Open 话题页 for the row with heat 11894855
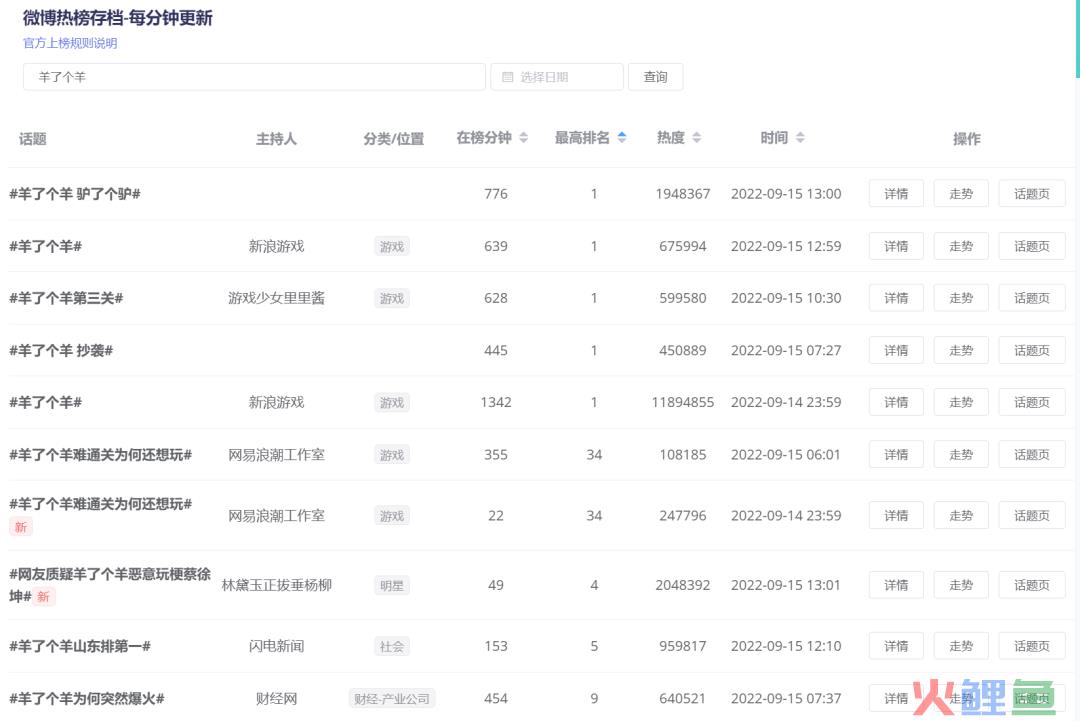This screenshot has height=721, width=1080. [1032, 402]
